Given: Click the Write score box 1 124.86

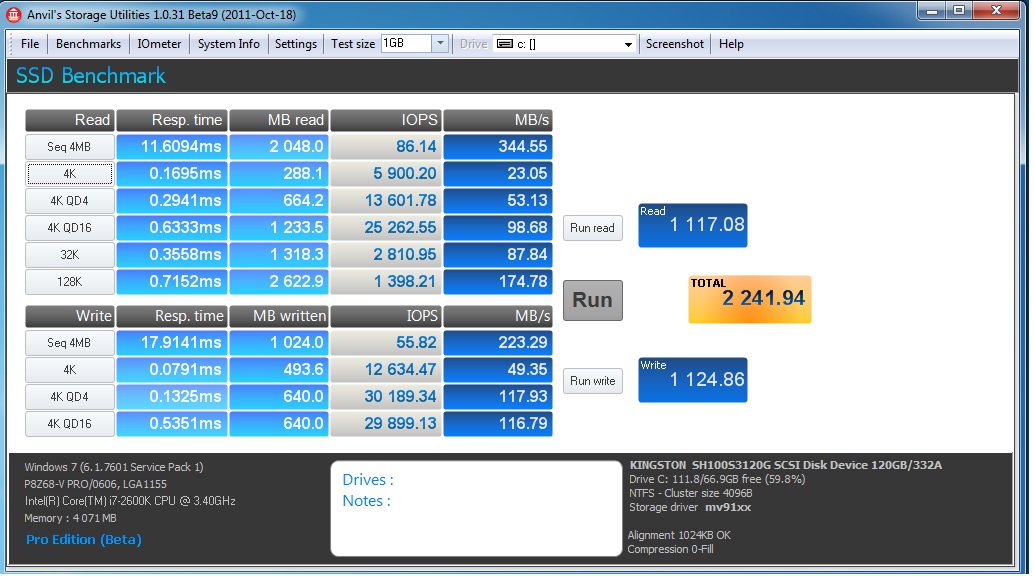Looking at the screenshot, I should click(x=693, y=381).
